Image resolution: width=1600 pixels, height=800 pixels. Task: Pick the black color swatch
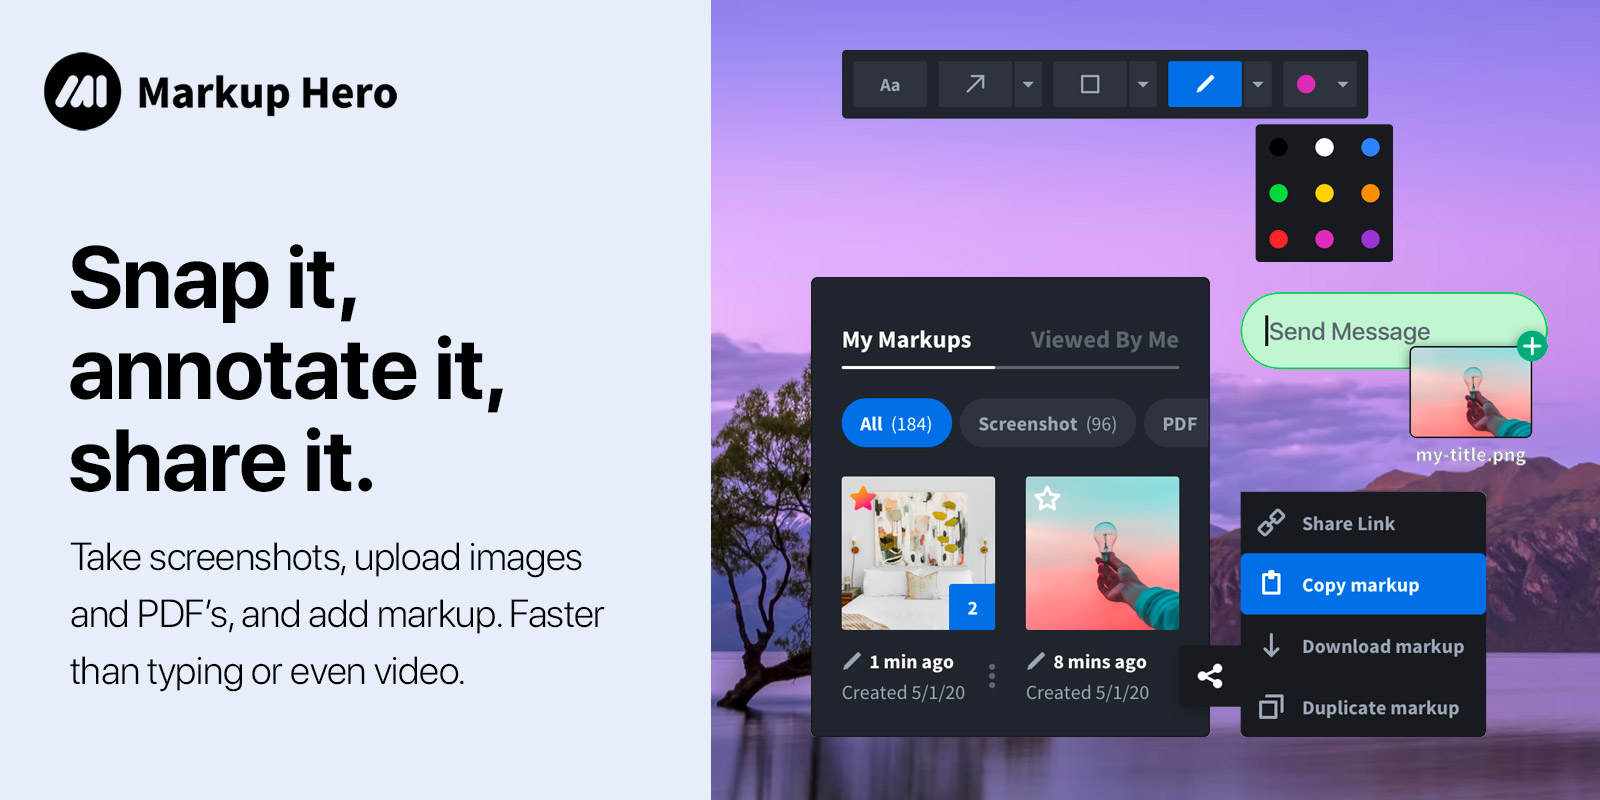[x=1278, y=148]
